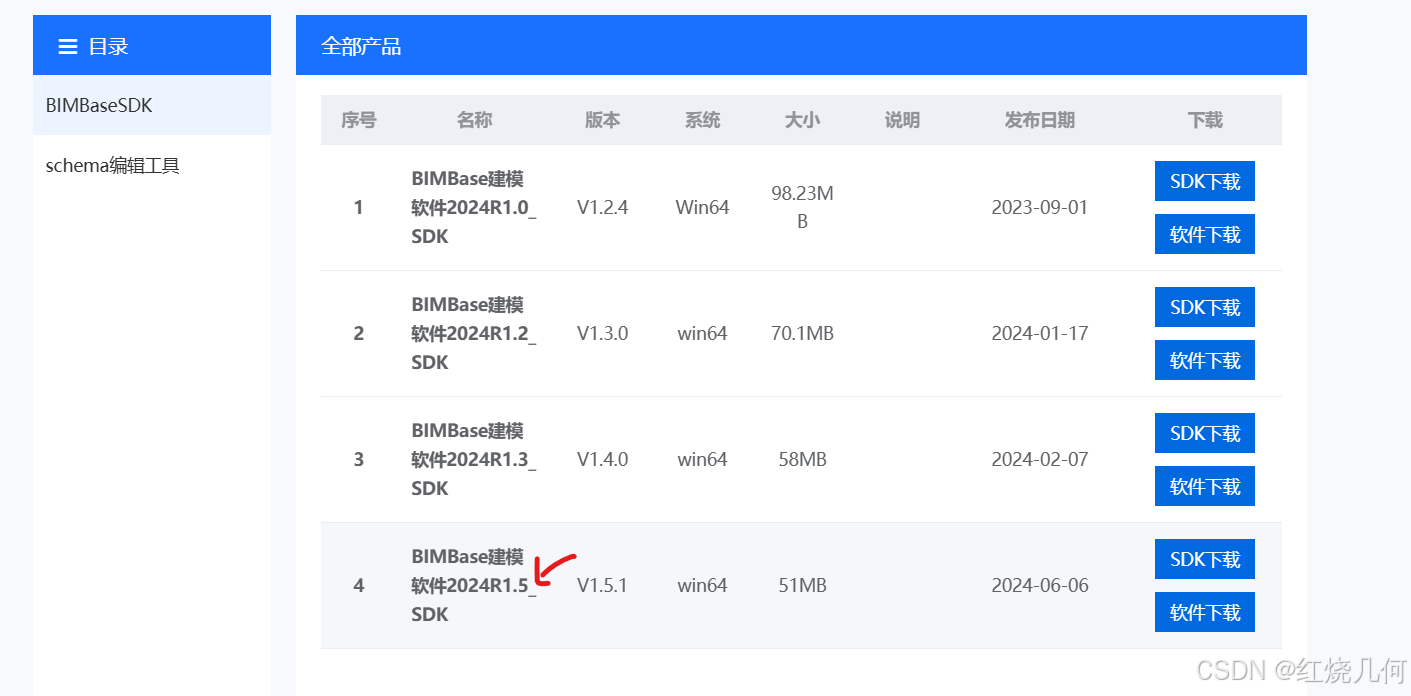Click release date 2024-02-07
Image resolution: width=1411 pixels, height=696 pixels.
pos(1039,460)
